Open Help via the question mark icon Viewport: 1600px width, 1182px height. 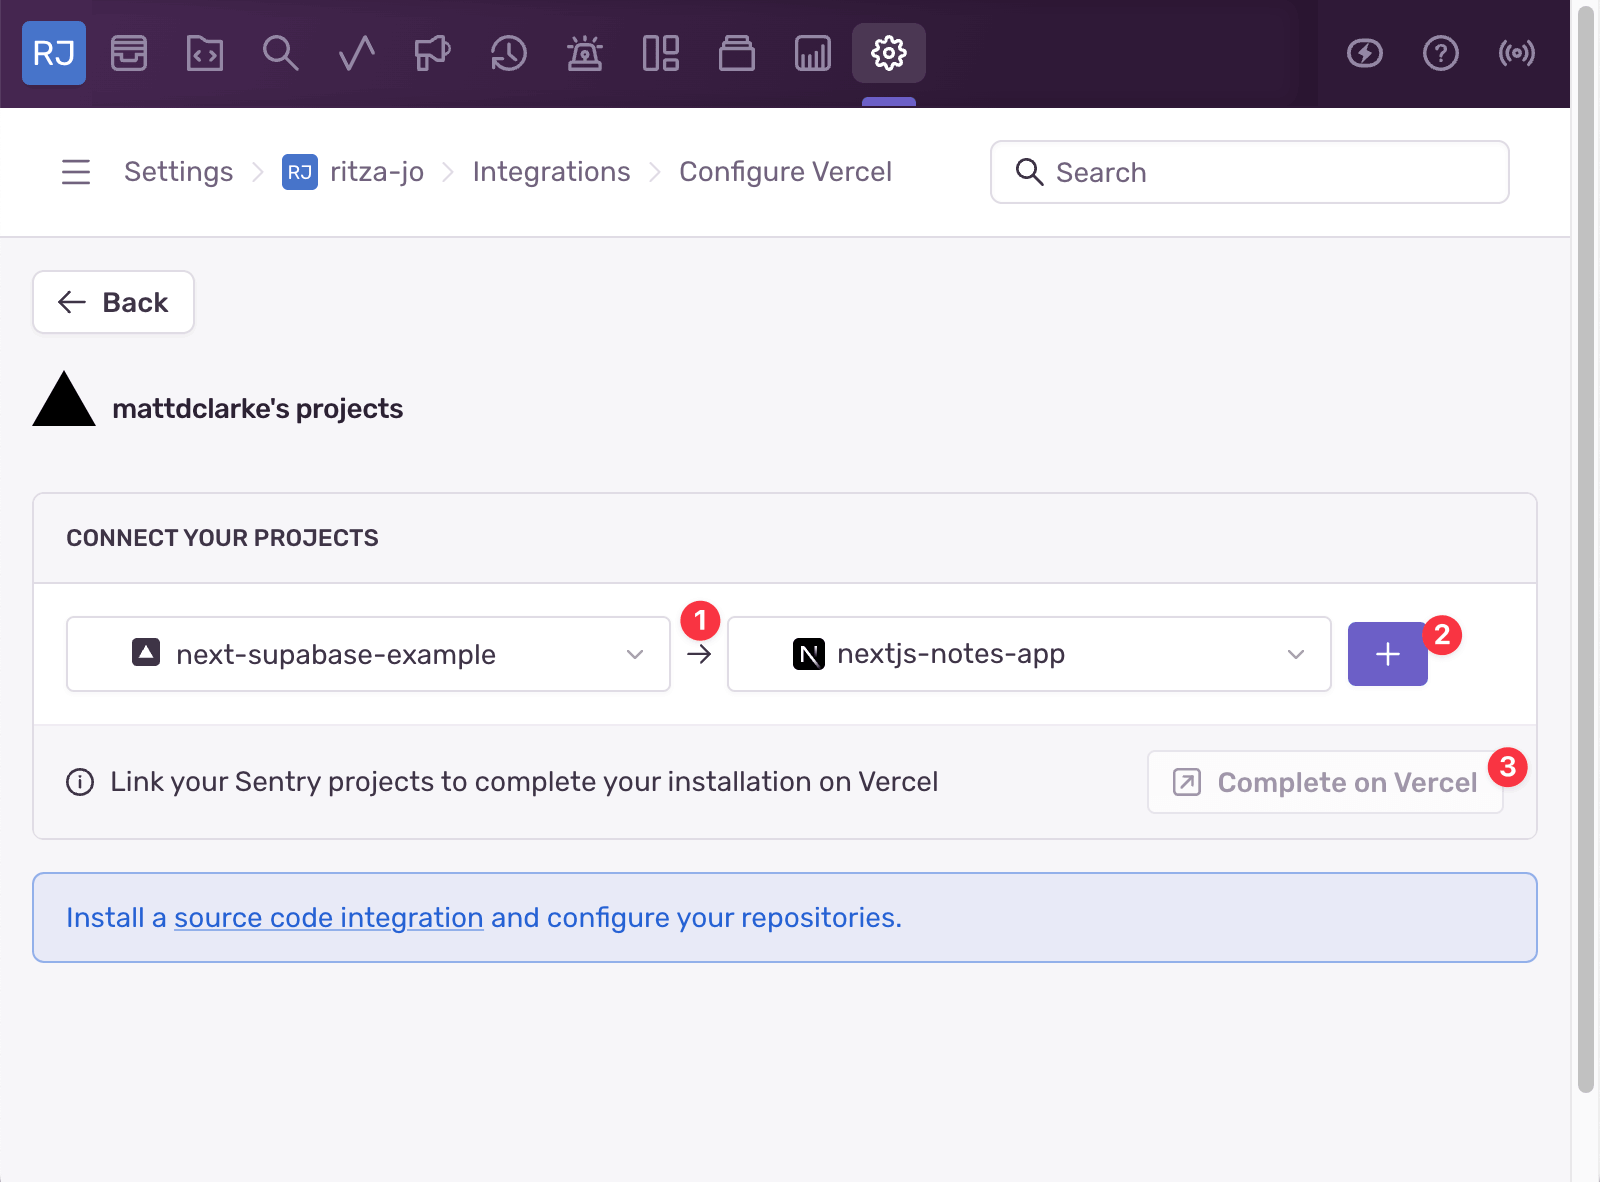click(1441, 53)
